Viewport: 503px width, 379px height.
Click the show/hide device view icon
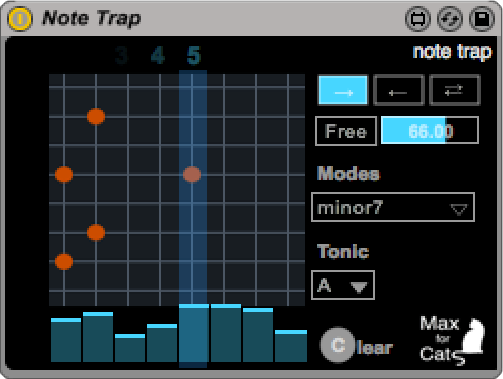418,19
